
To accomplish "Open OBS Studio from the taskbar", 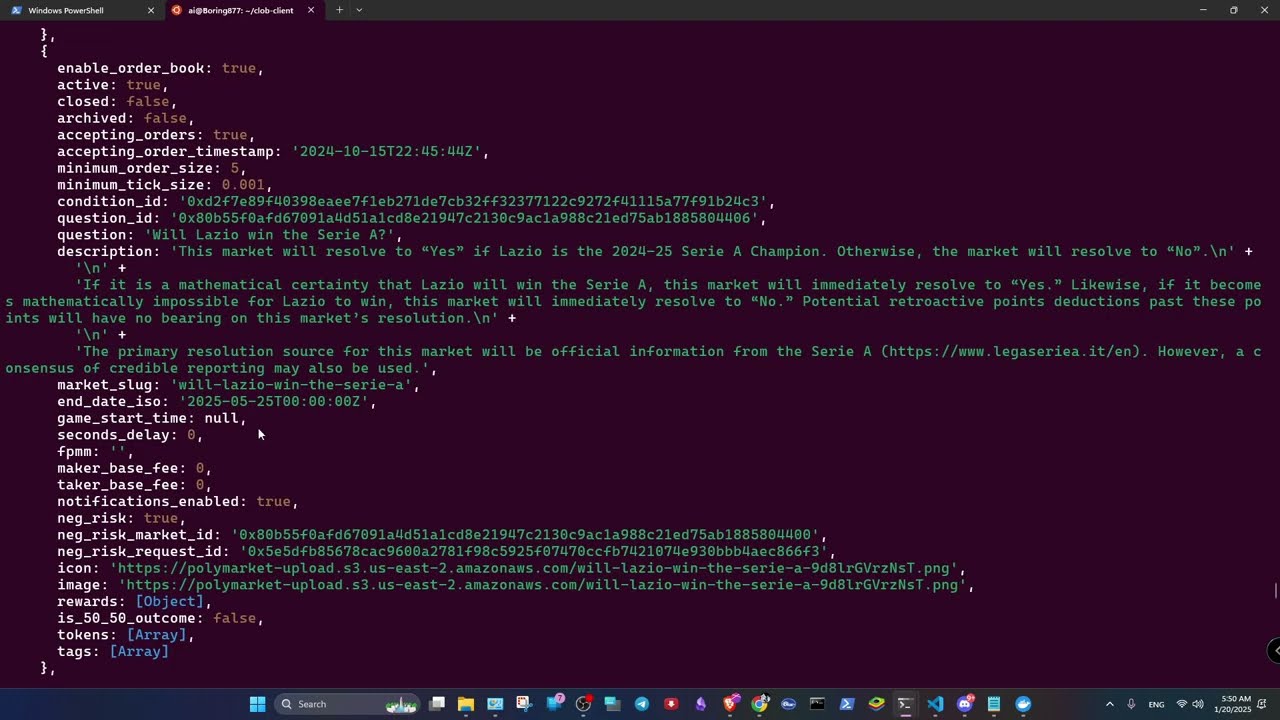I will pyautogui.click(x=583, y=704).
